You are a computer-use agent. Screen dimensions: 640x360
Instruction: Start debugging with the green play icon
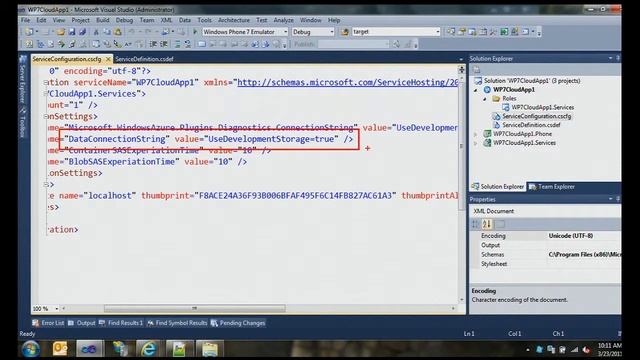pyautogui.click(x=195, y=31)
